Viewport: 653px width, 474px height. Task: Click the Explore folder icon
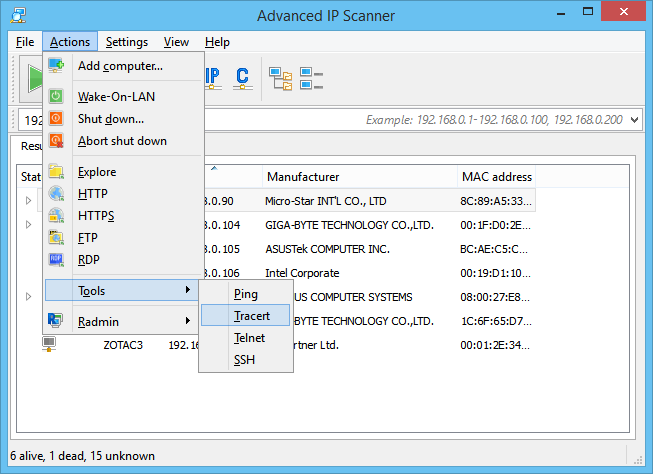[x=56, y=172]
